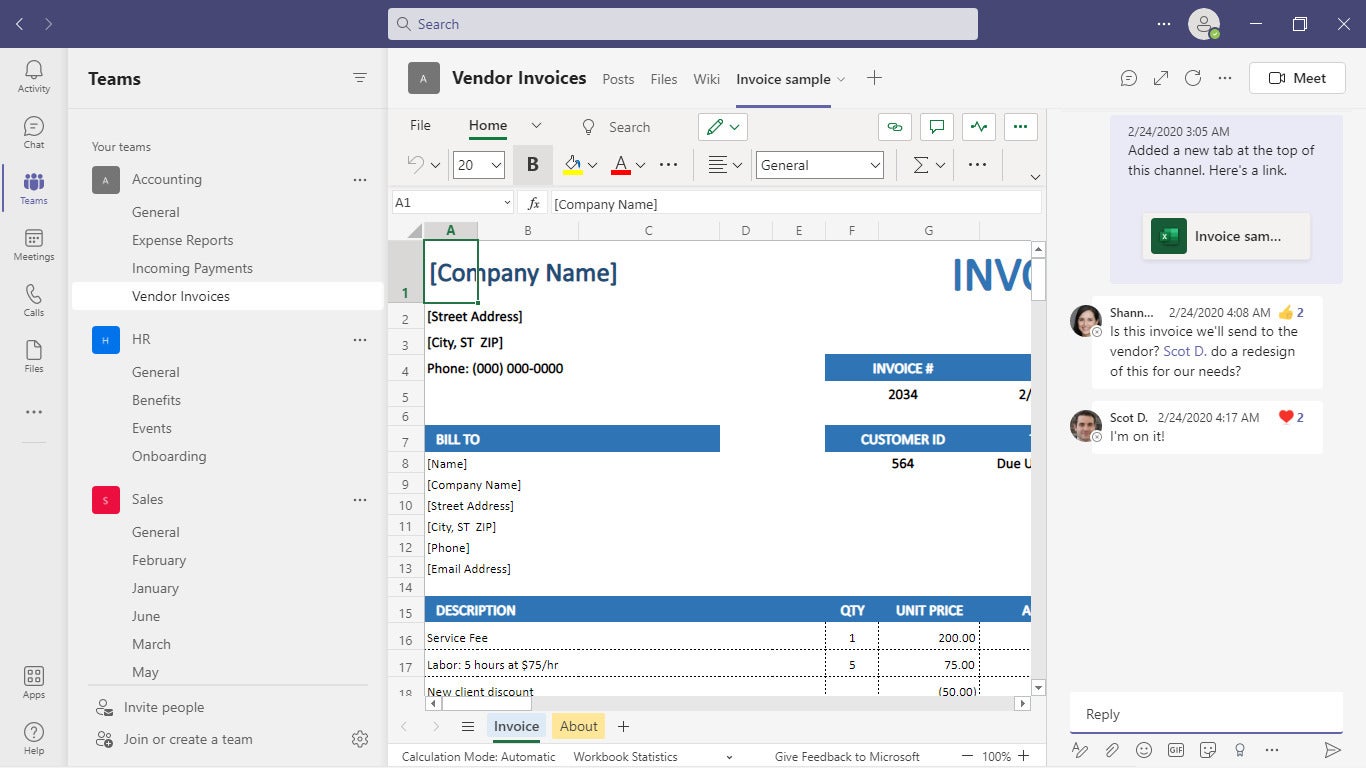Click AutoSum sigma icon

[x=921, y=165]
